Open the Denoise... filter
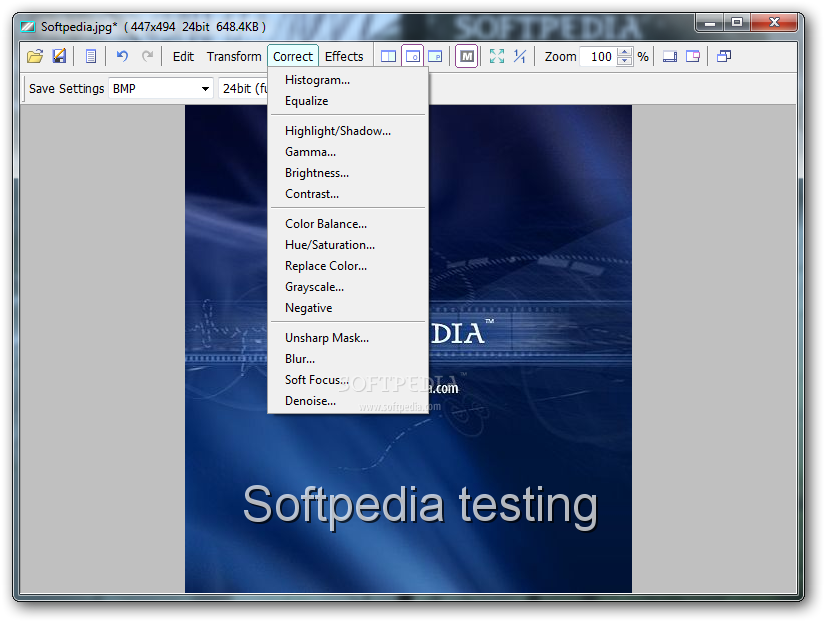The width and height of the screenshot is (825, 622). [x=348, y=401]
